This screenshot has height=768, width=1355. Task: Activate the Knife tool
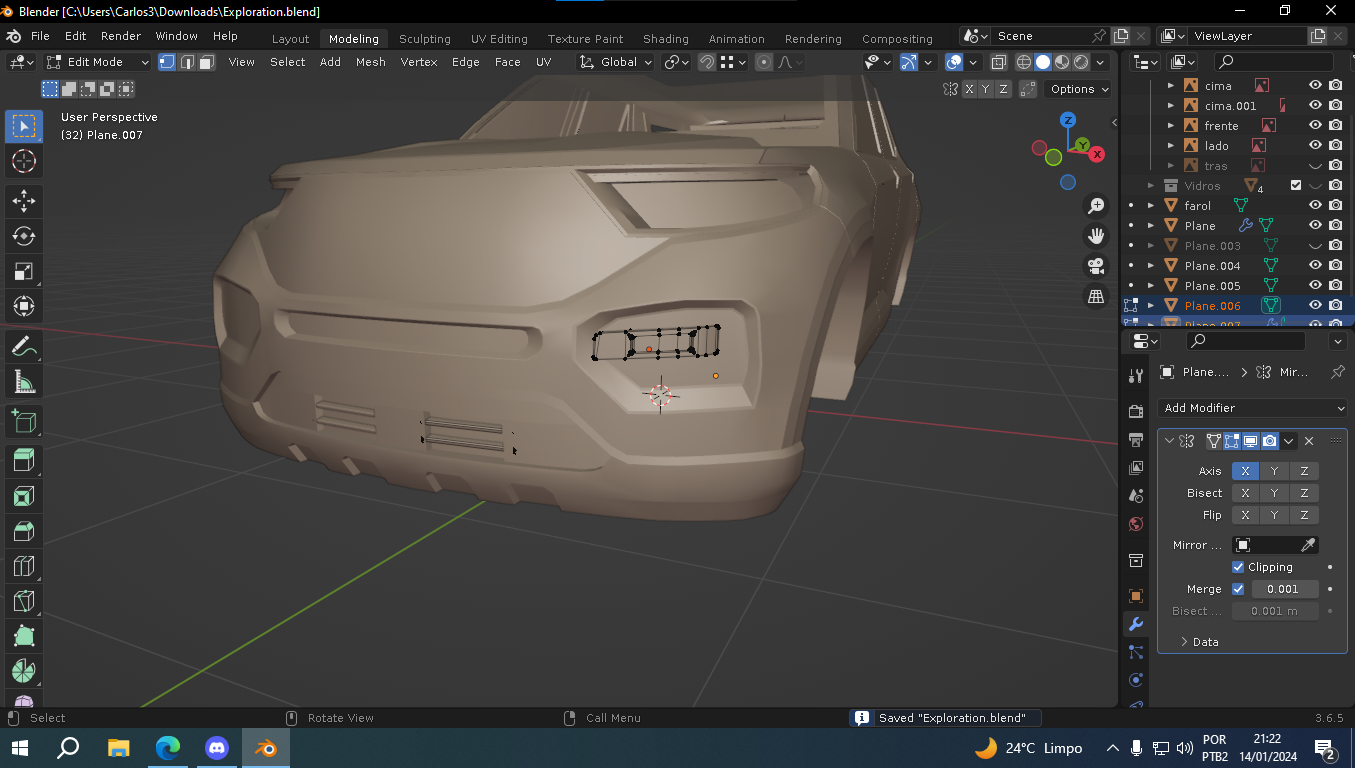point(24,601)
